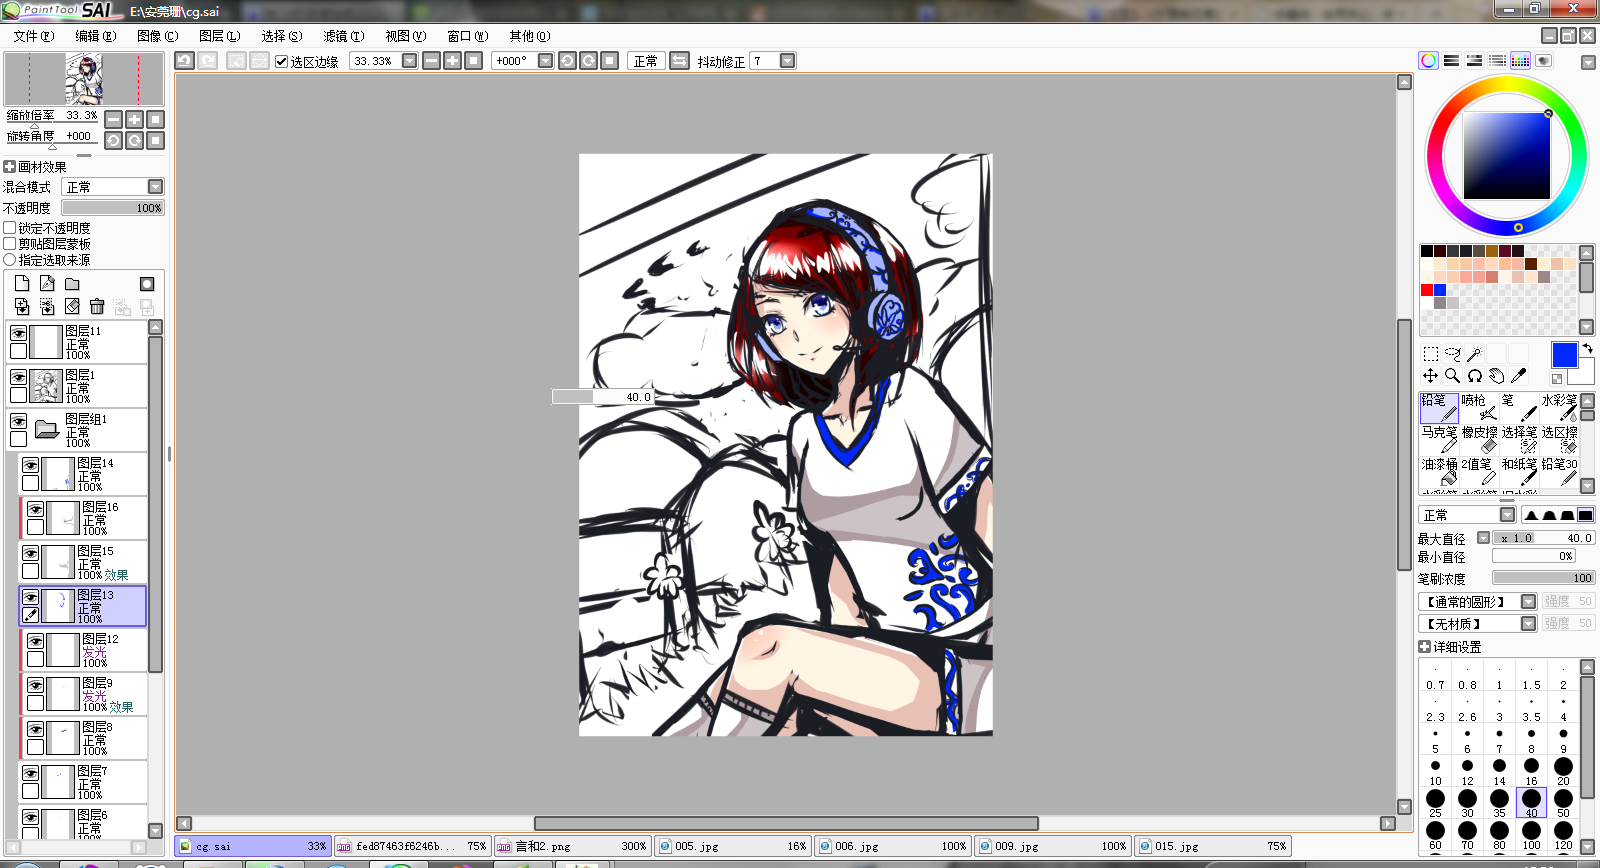Choose the move tool

(1431, 376)
